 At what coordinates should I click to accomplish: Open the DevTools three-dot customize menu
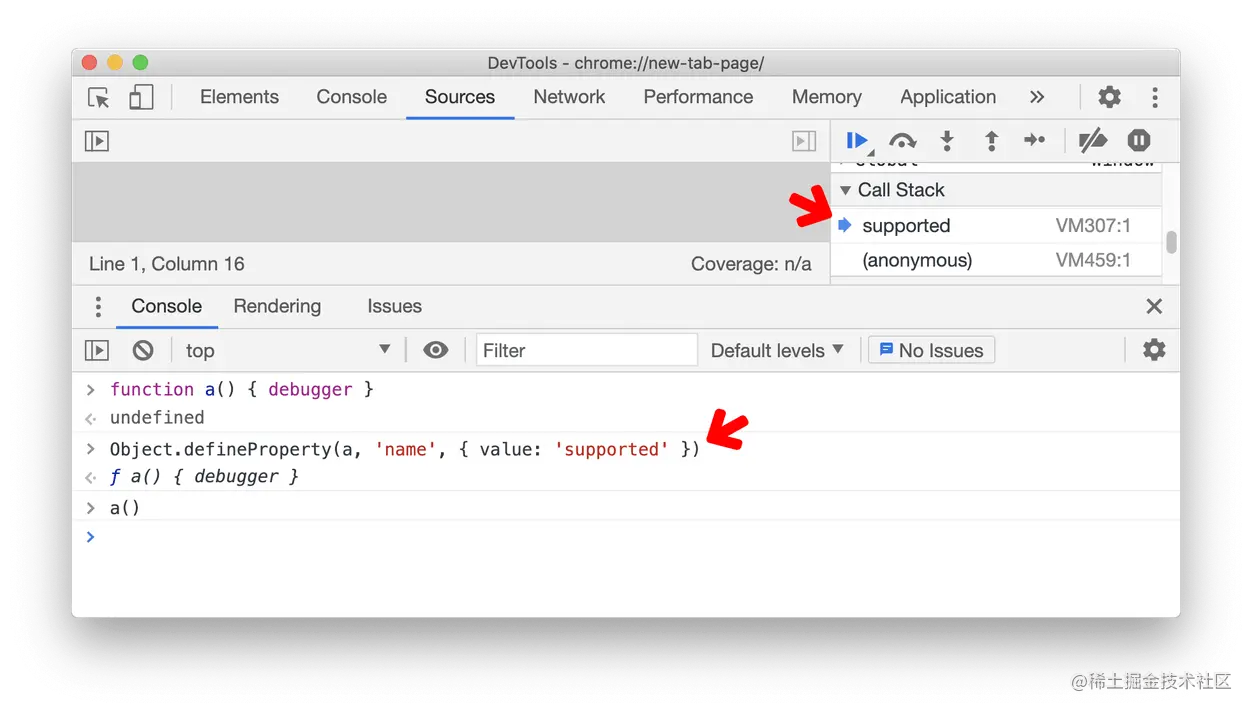click(1155, 97)
